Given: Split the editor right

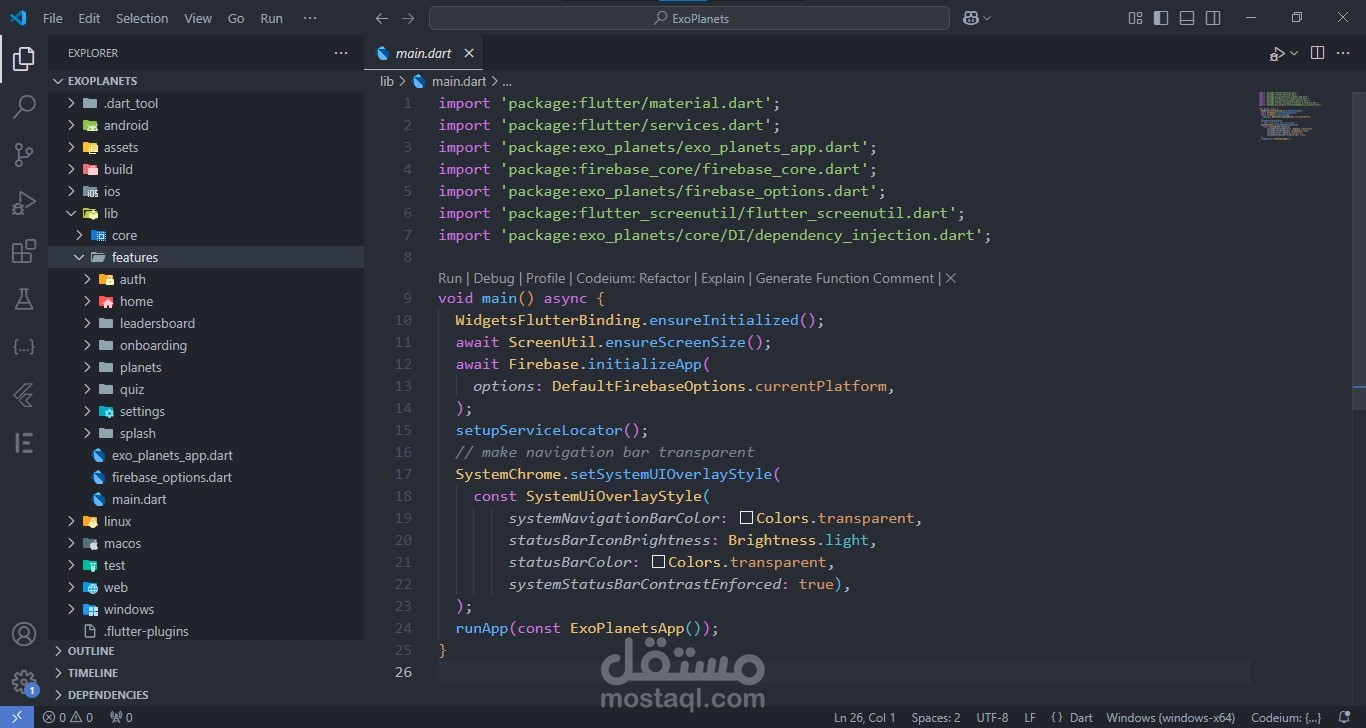Looking at the screenshot, I should coord(1317,53).
